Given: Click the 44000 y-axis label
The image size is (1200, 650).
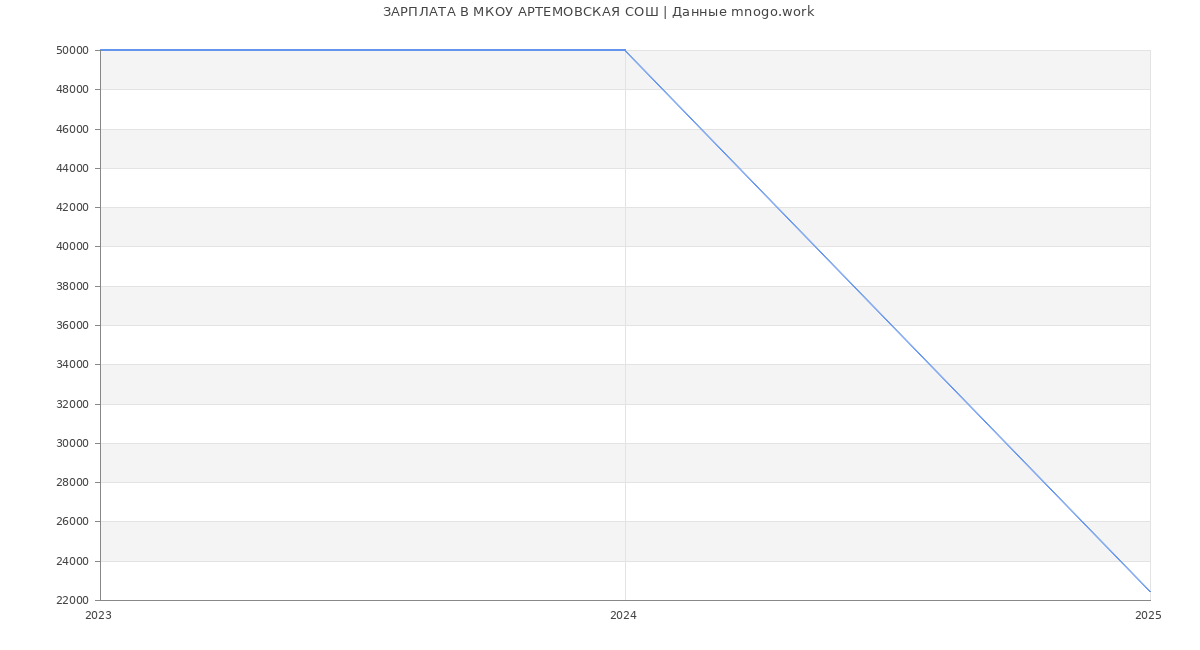Looking at the screenshot, I should coord(73,168).
